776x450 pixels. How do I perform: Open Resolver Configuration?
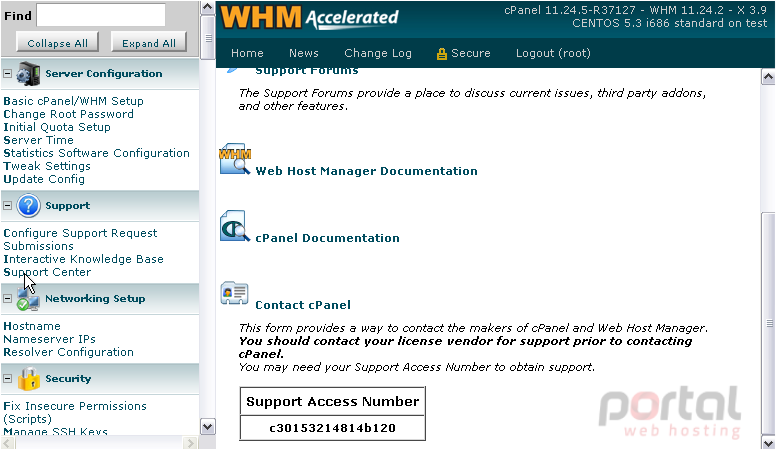[68, 352]
